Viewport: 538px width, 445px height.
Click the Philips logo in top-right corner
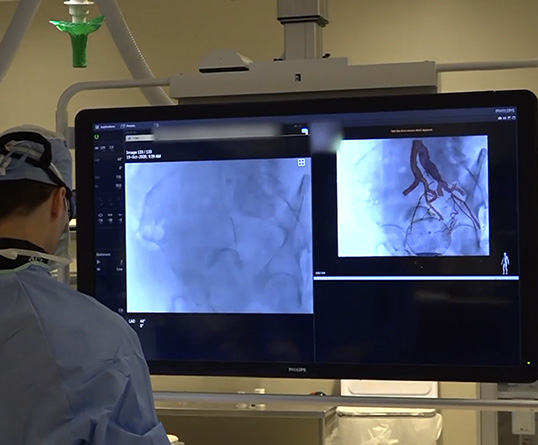[505, 111]
